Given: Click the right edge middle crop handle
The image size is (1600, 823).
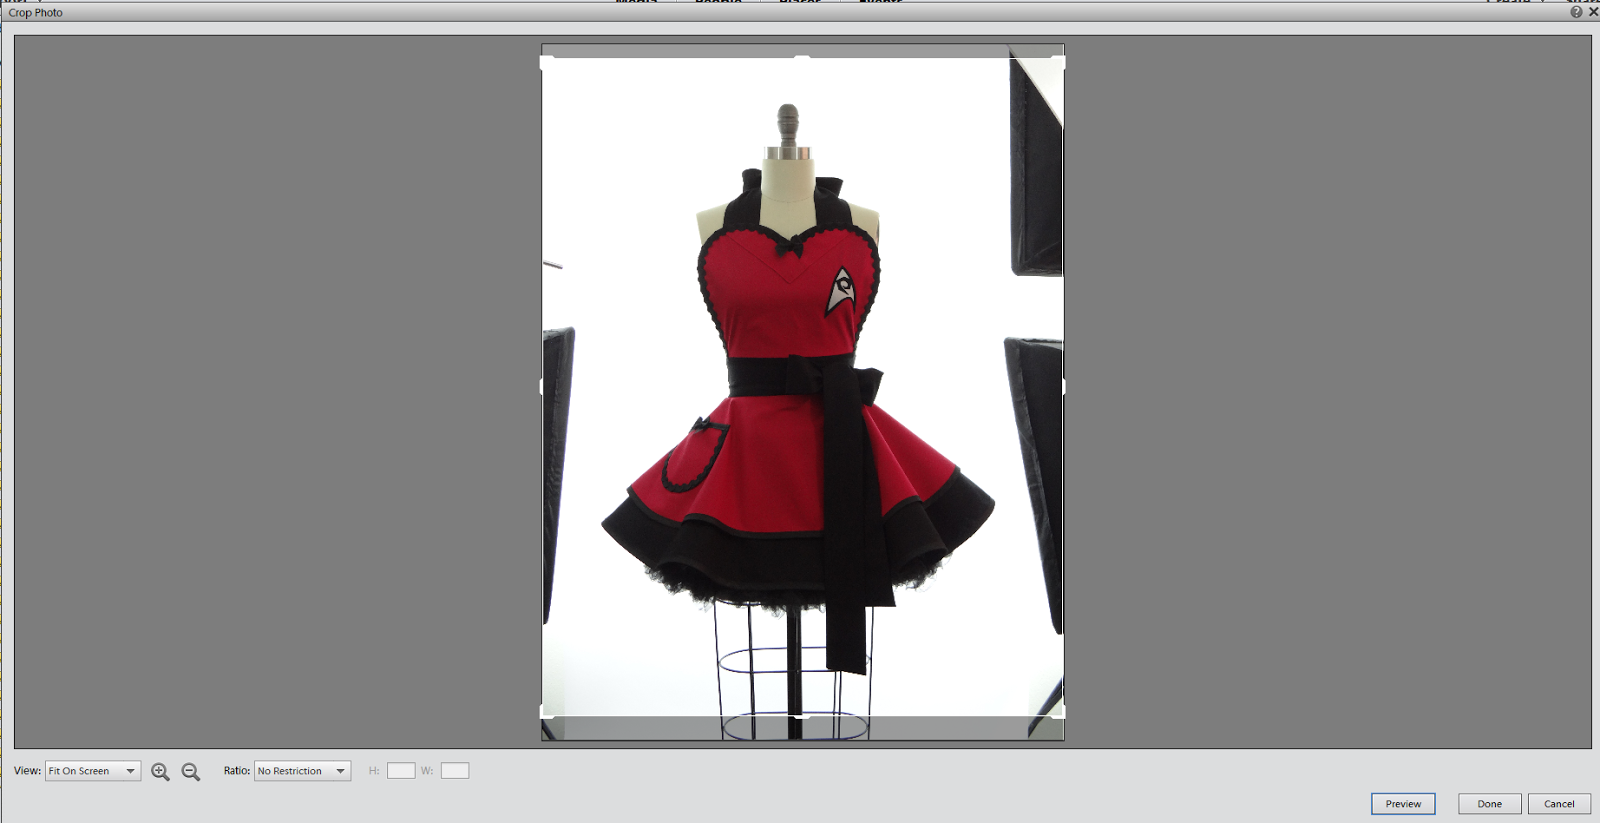Looking at the screenshot, I should click(1063, 387).
